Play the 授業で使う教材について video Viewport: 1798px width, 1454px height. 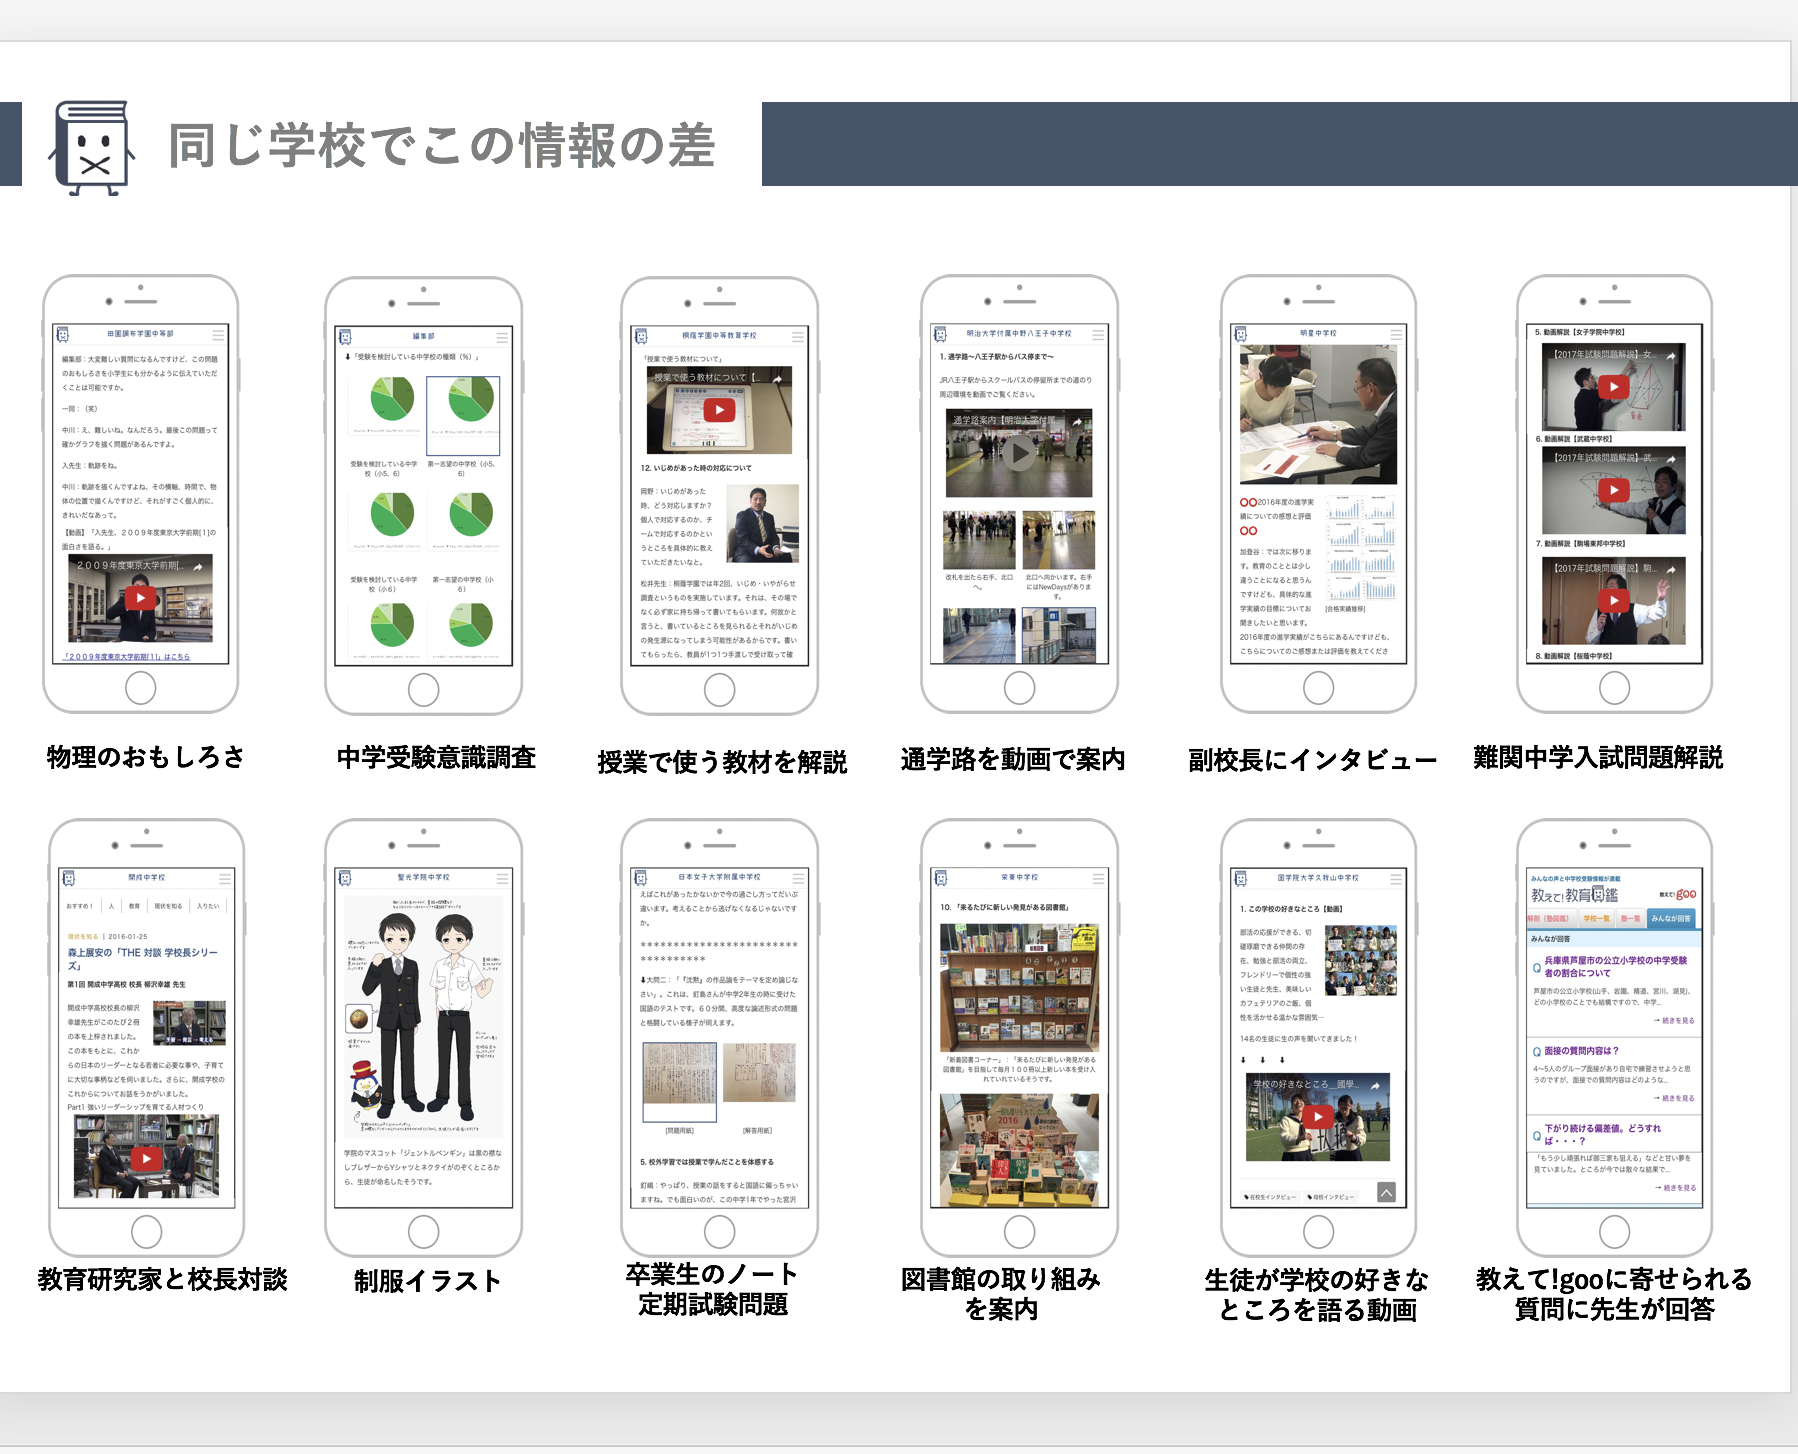pyautogui.click(x=719, y=410)
